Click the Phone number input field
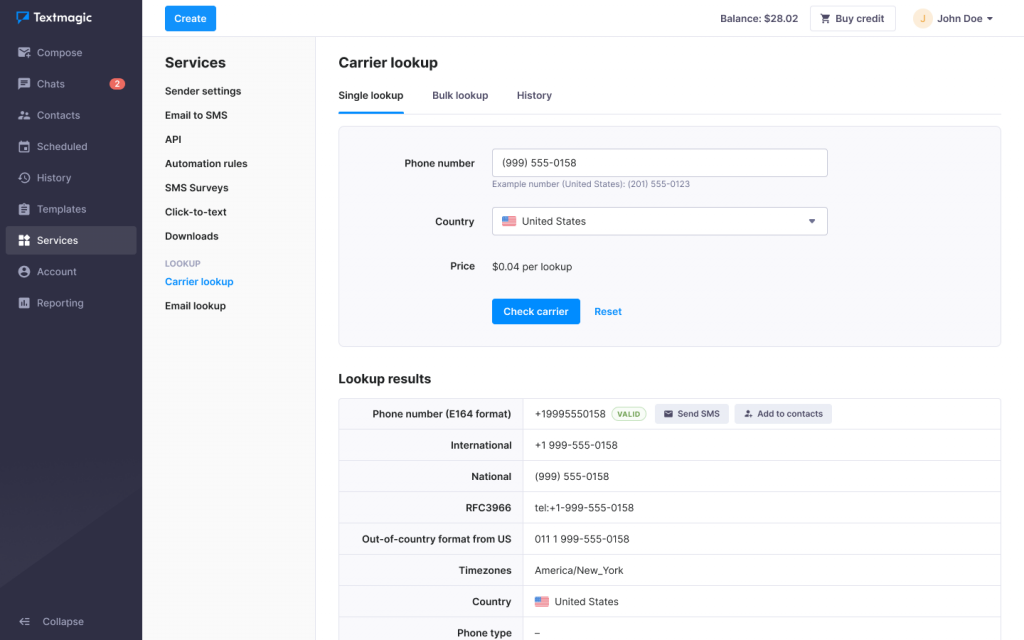Viewport: 1024px width, 640px height. pyautogui.click(x=659, y=163)
